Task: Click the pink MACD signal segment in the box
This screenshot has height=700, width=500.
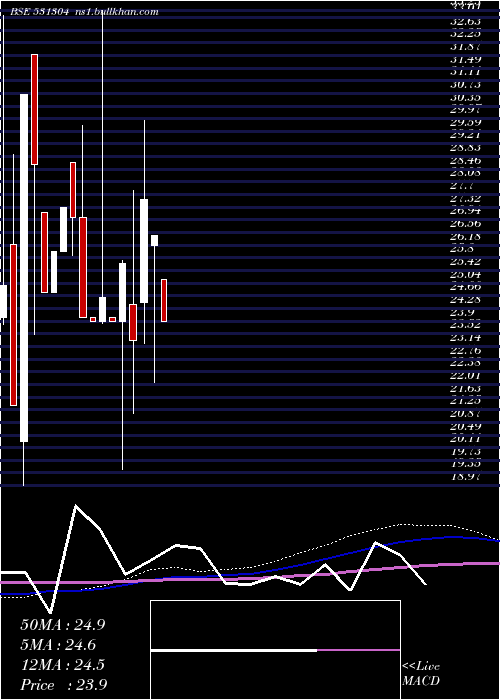Action: [358, 650]
